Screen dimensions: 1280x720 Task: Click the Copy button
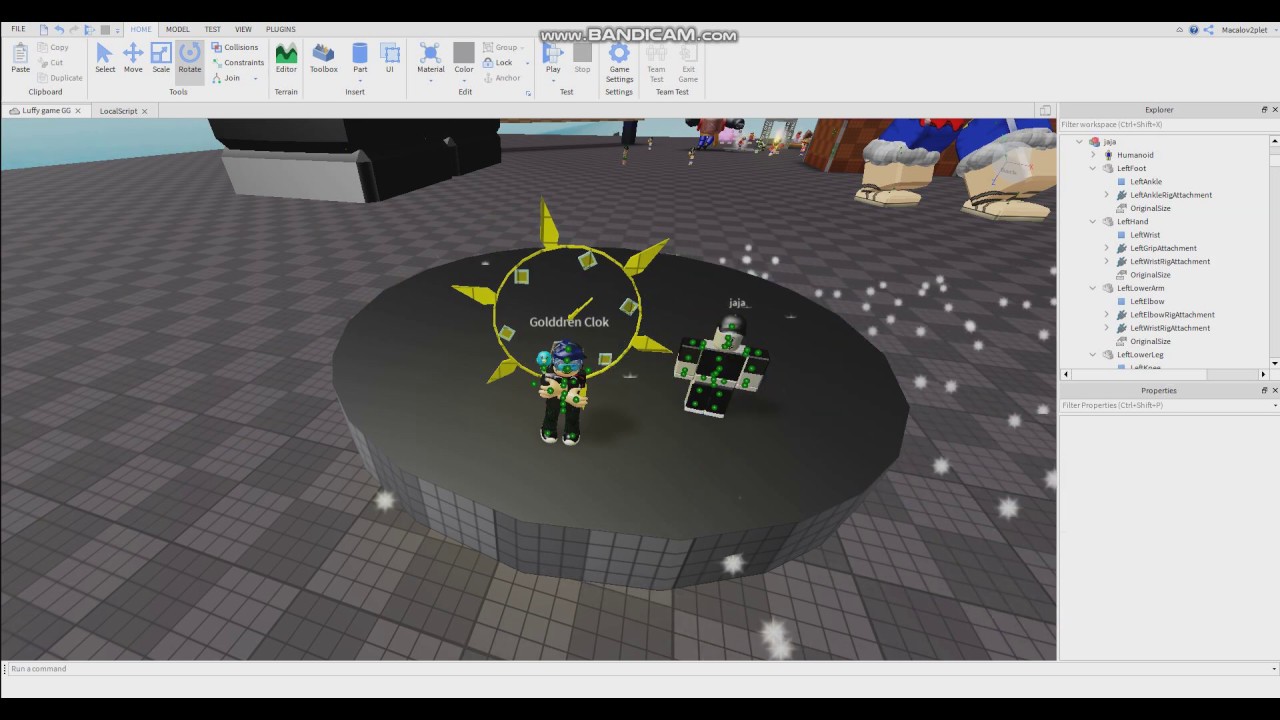(53, 47)
